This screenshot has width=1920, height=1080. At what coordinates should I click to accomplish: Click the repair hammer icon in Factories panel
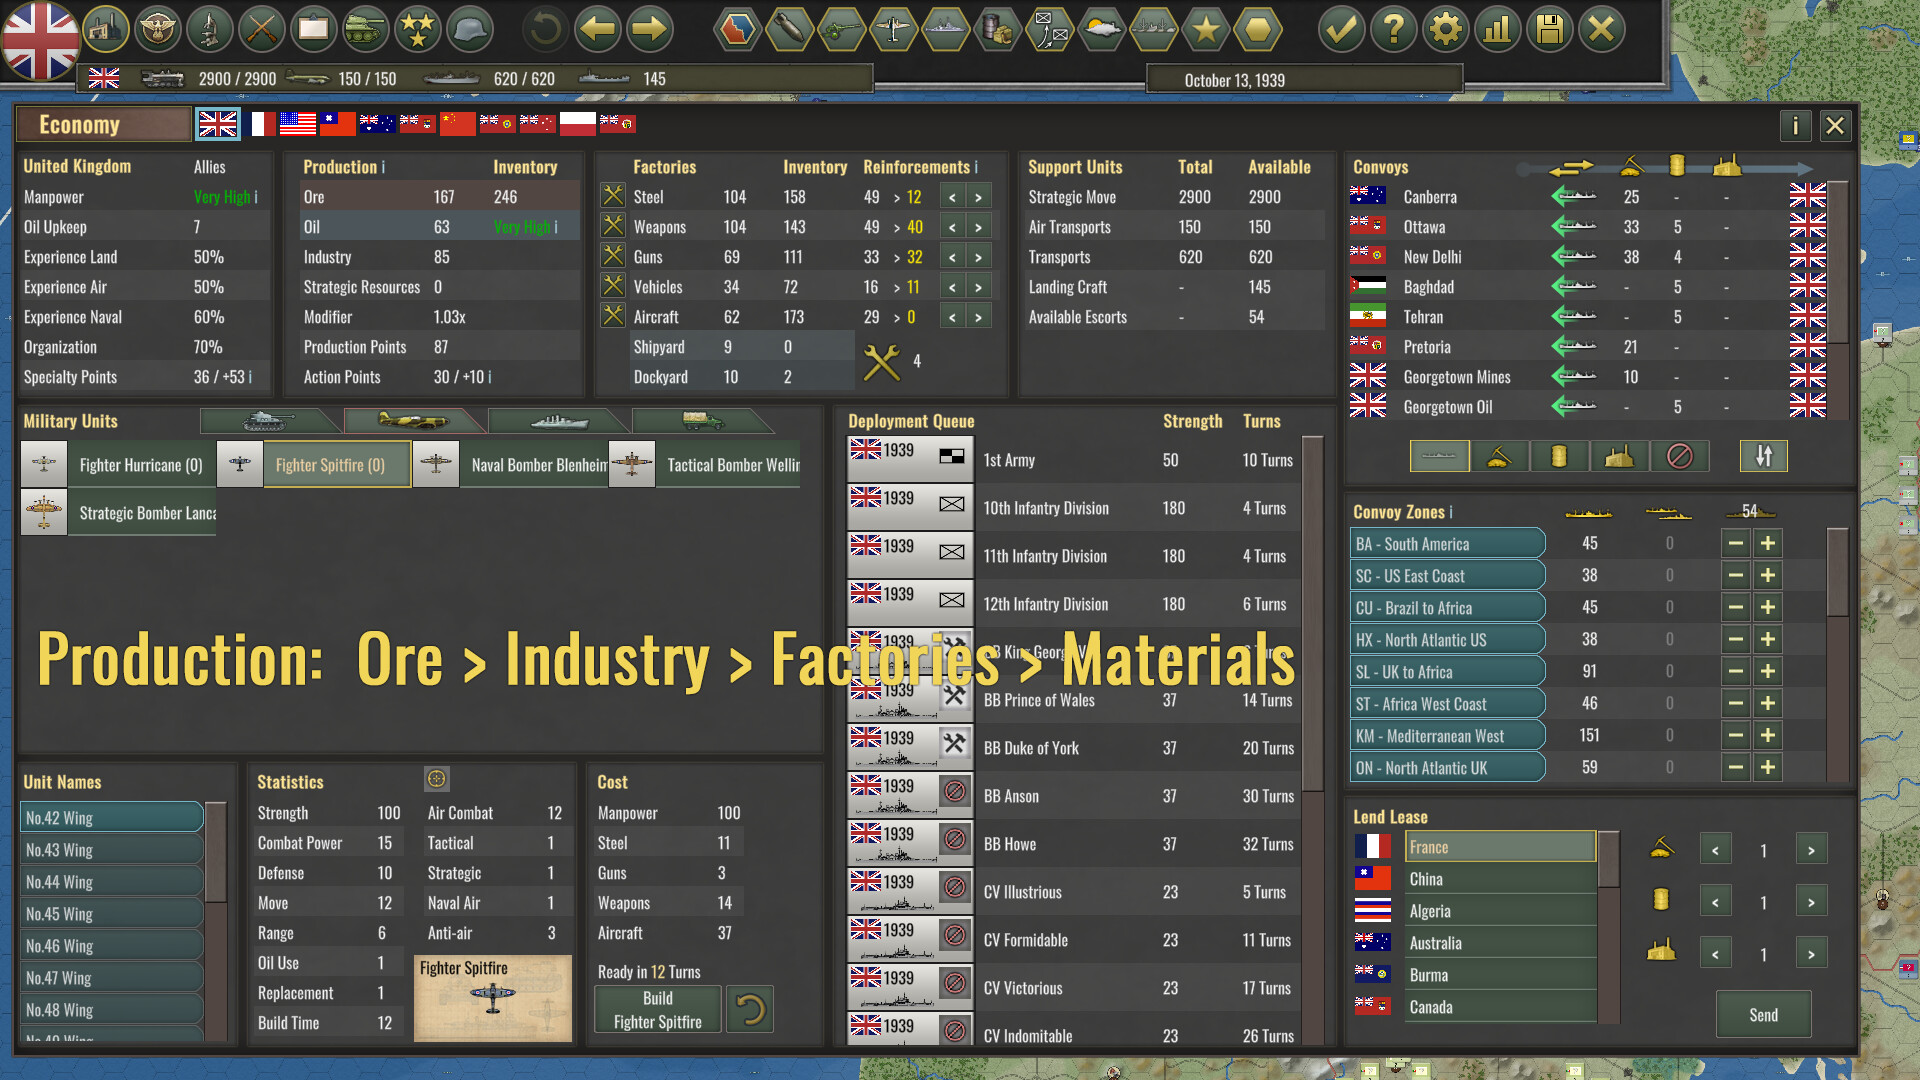883,360
